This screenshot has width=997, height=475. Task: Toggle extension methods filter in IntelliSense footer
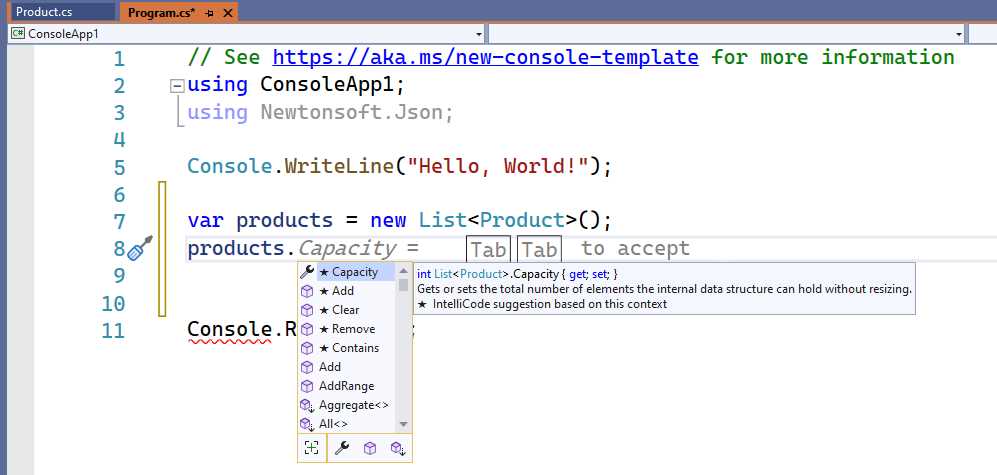click(x=399, y=449)
